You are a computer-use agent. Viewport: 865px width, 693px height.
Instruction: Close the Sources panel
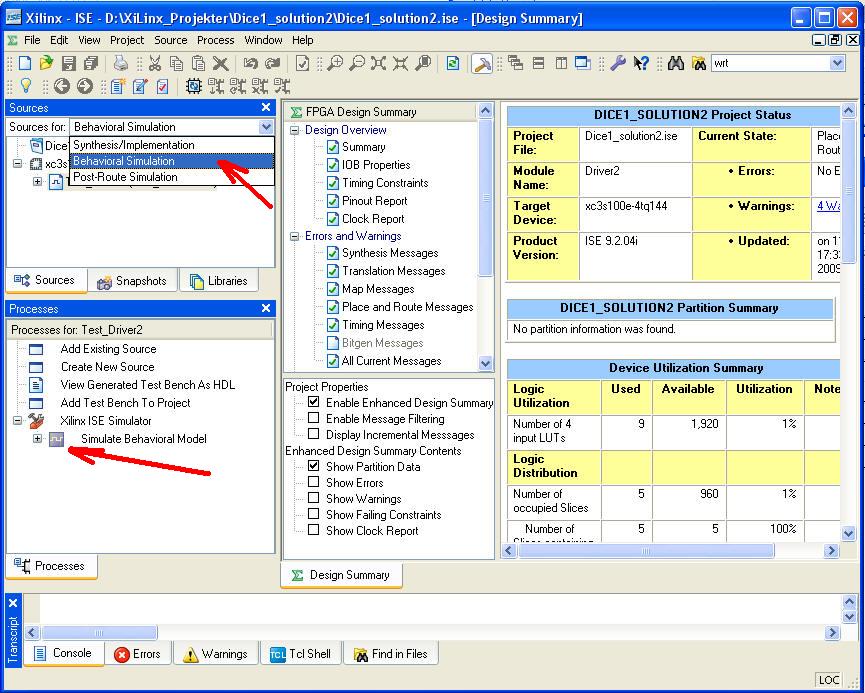[266, 108]
